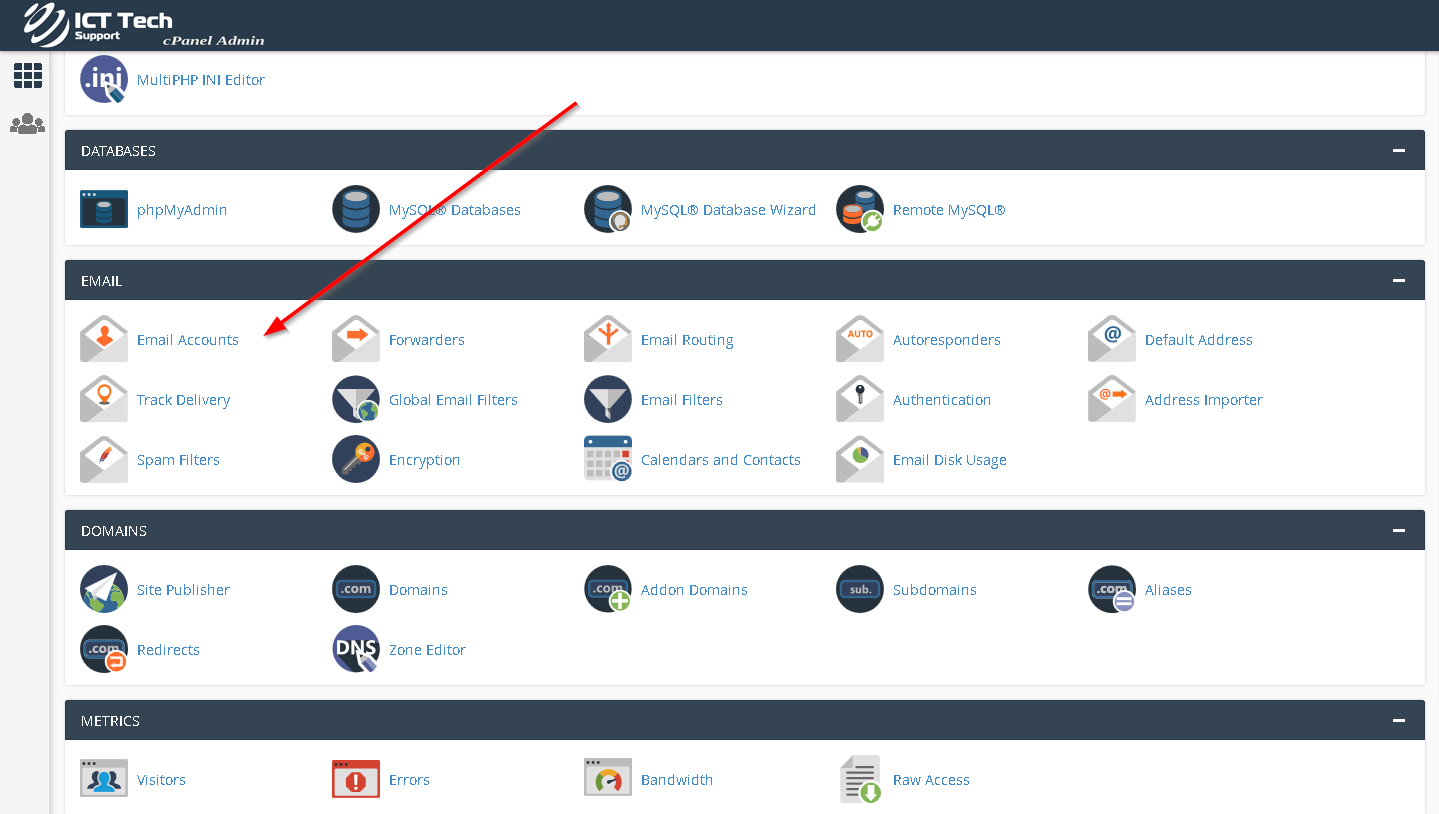Click the Zone Editor DNS icon
Viewport: 1439px width, 814px height.
[x=356, y=649]
